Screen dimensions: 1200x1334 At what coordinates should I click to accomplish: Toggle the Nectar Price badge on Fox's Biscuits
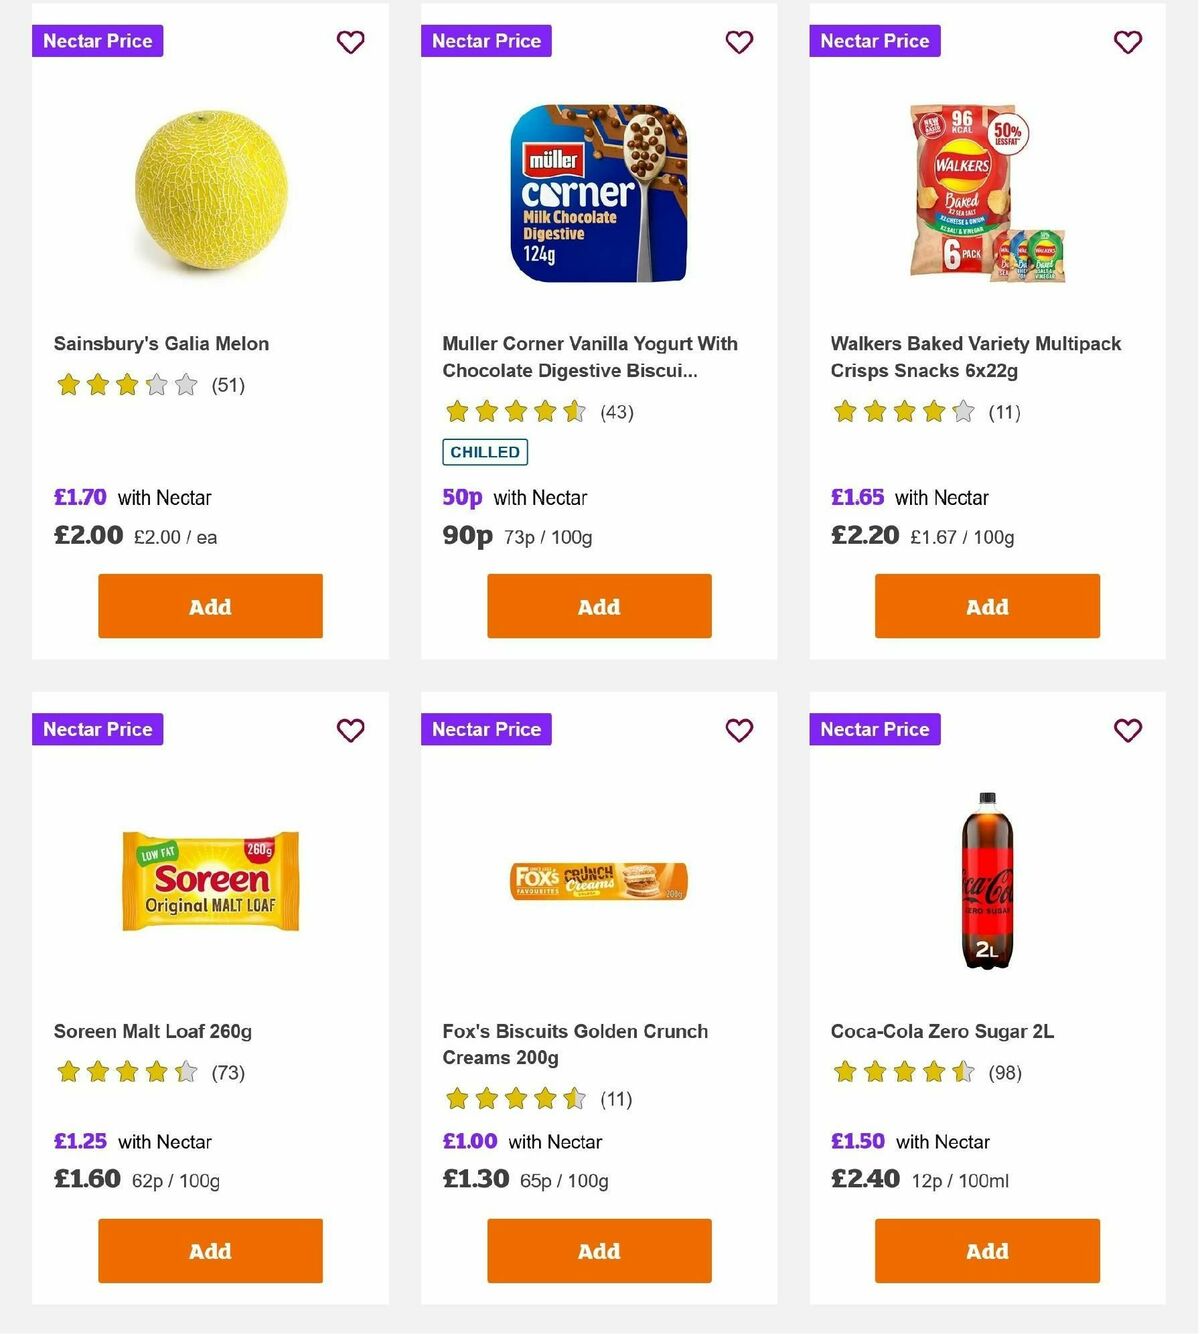pos(486,729)
